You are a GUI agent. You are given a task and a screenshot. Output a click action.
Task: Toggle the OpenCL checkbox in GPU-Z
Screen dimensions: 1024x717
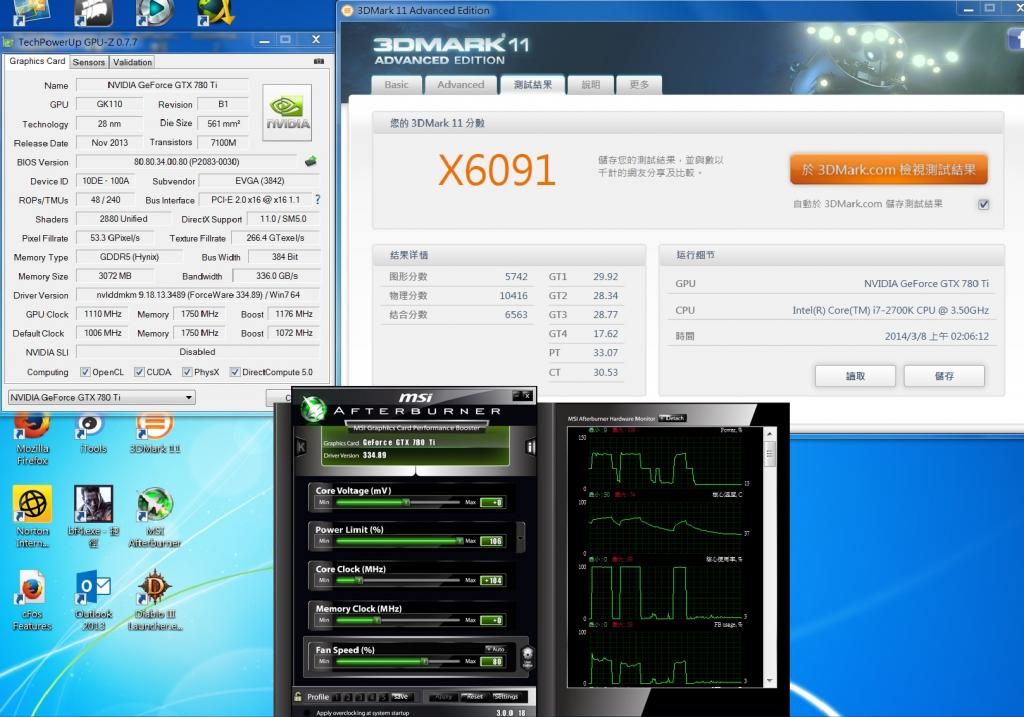pyautogui.click(x=85, y=372)
